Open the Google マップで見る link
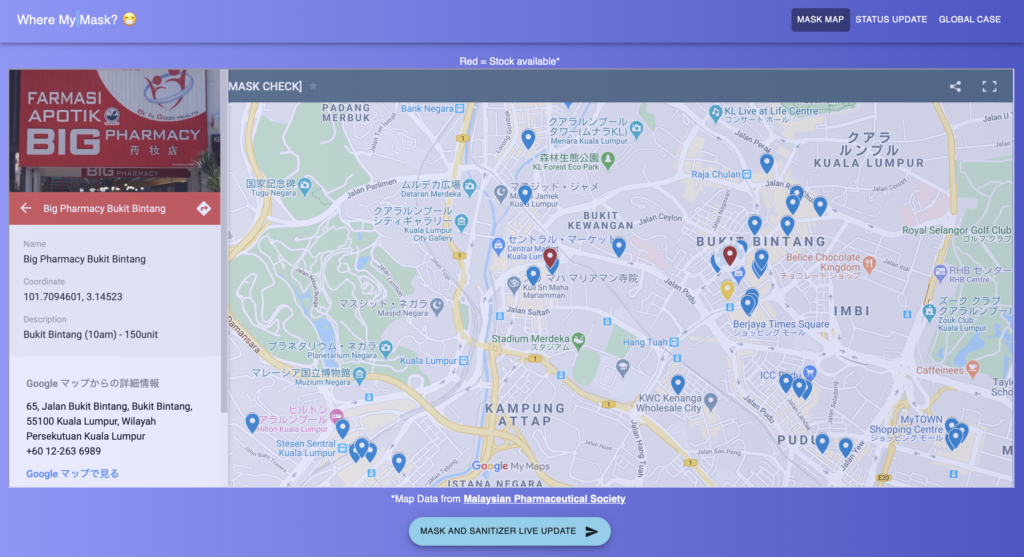 click(x=72, y=473)
